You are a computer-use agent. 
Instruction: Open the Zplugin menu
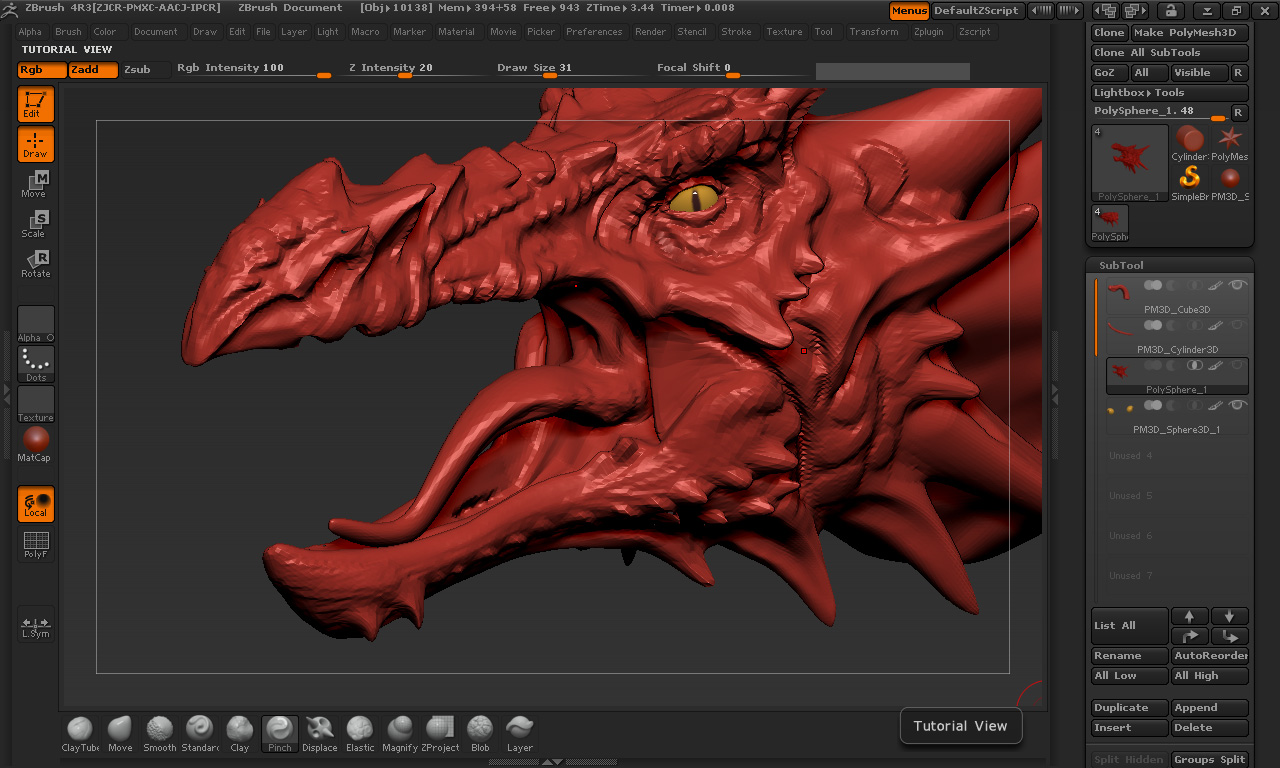tap(928, 32)
